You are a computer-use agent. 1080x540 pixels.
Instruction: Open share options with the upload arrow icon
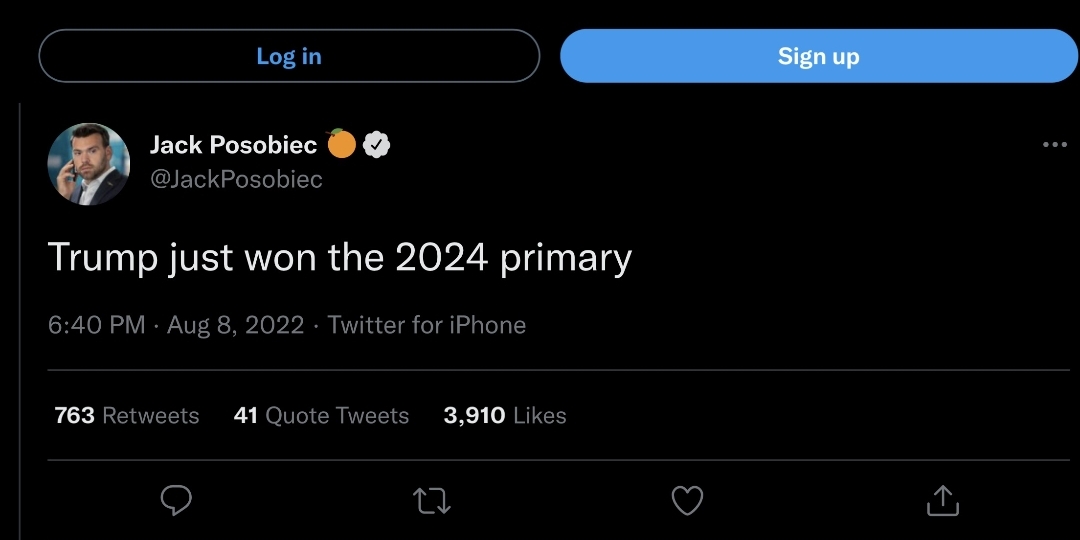[942, 500]
